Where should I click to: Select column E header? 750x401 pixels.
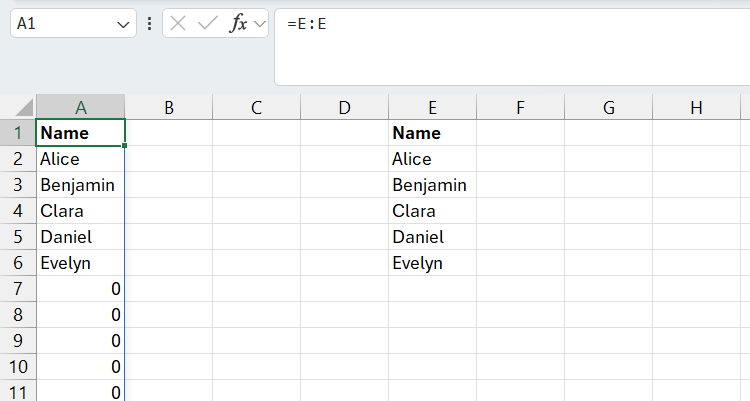pos(432,107)
